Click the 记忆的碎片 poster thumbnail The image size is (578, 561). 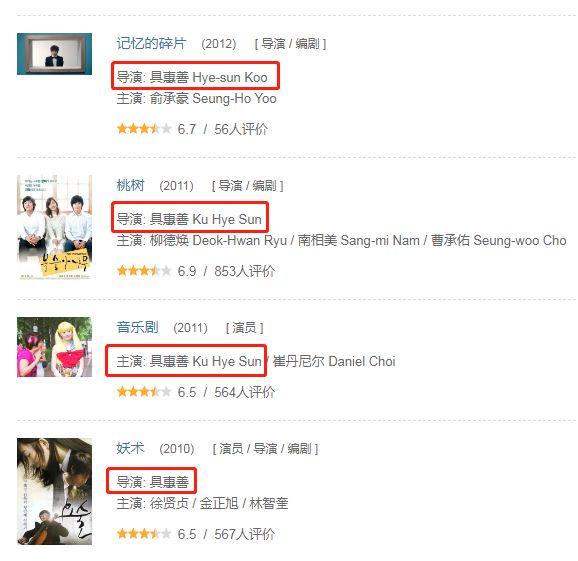(55, 54)
